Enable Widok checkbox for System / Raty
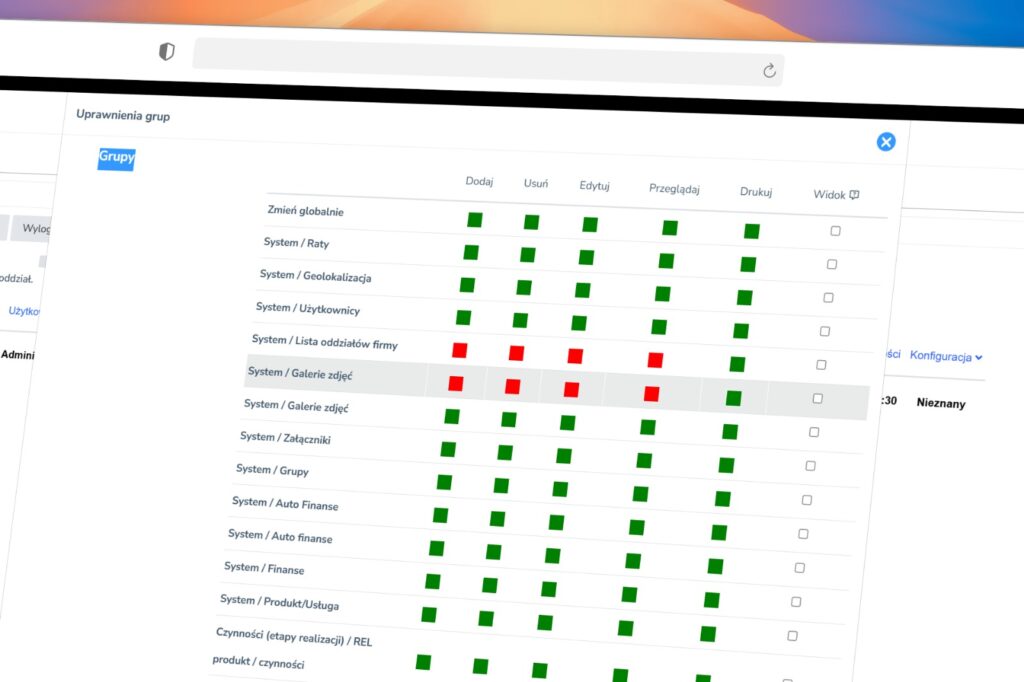Image resolution: width=1024 pixels, height=682 pixels. coord(832,264)
